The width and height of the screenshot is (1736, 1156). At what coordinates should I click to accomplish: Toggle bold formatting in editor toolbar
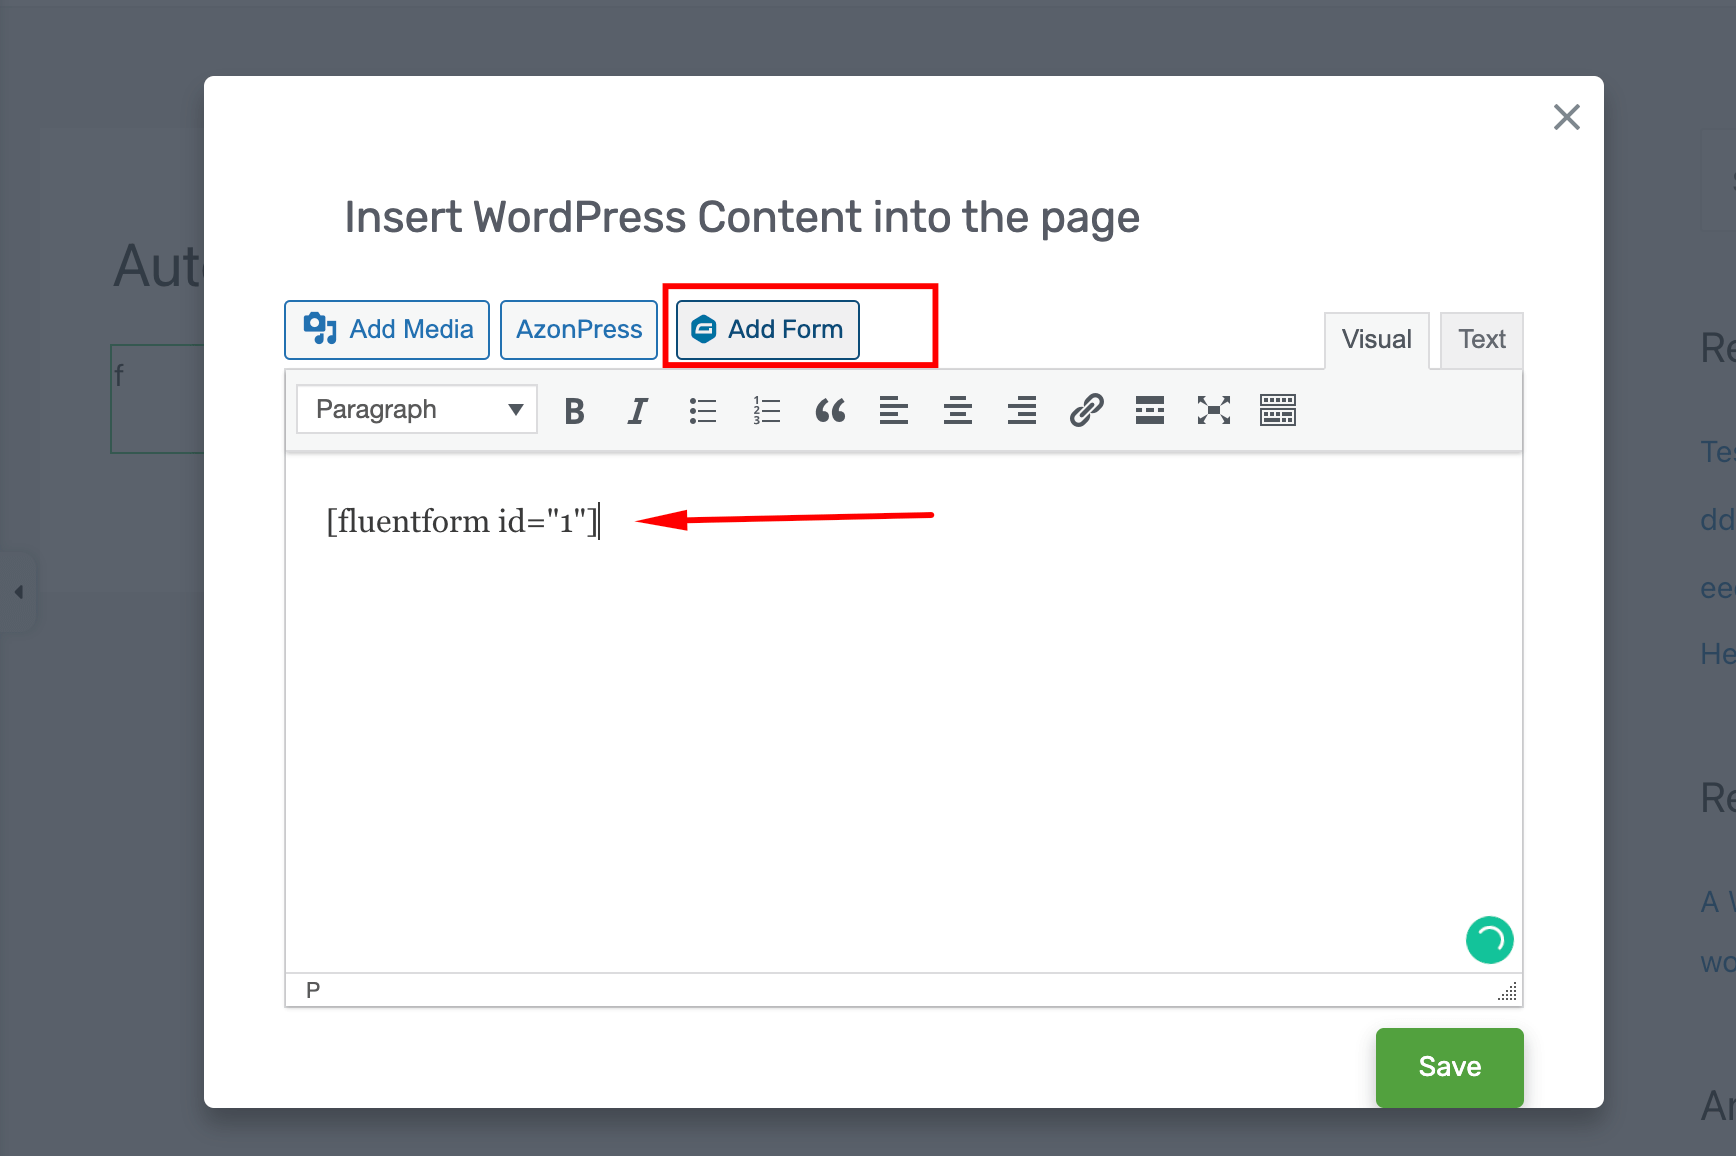point(574,411)
